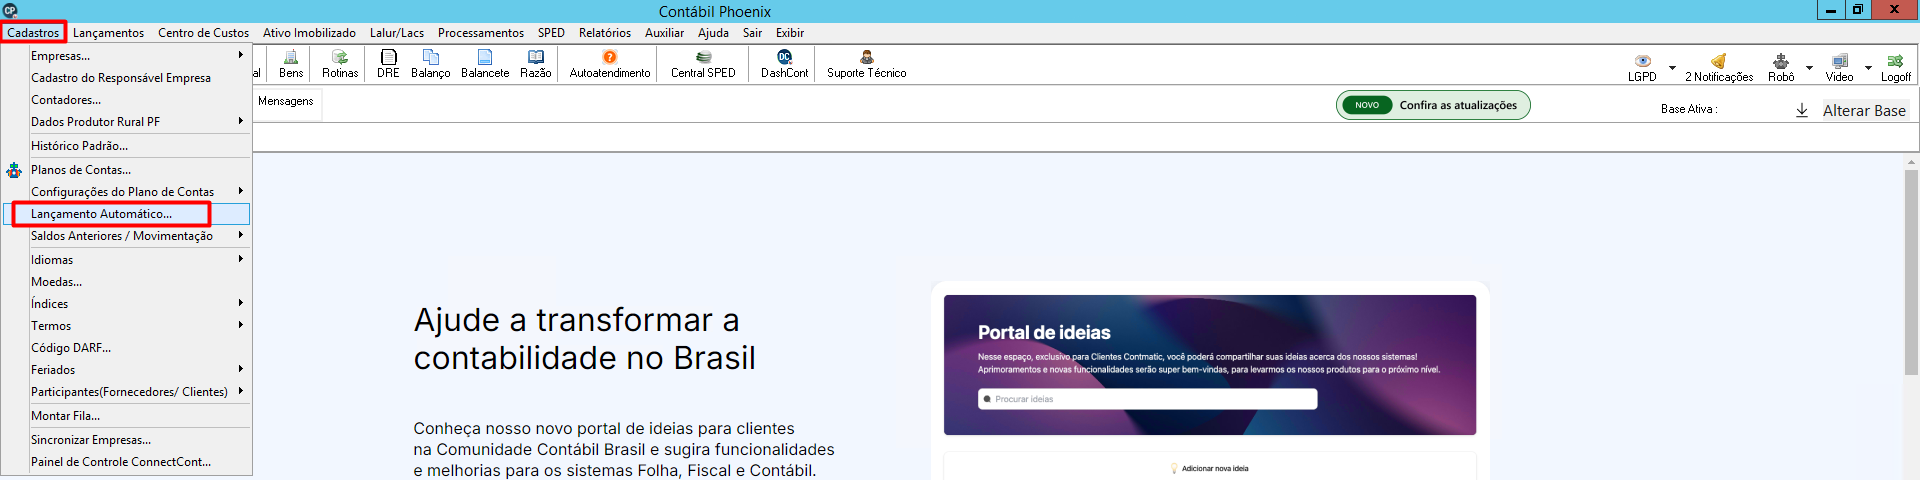Open the Razão book icon
The image size is (1920, 480).
[x=536, y=64]
